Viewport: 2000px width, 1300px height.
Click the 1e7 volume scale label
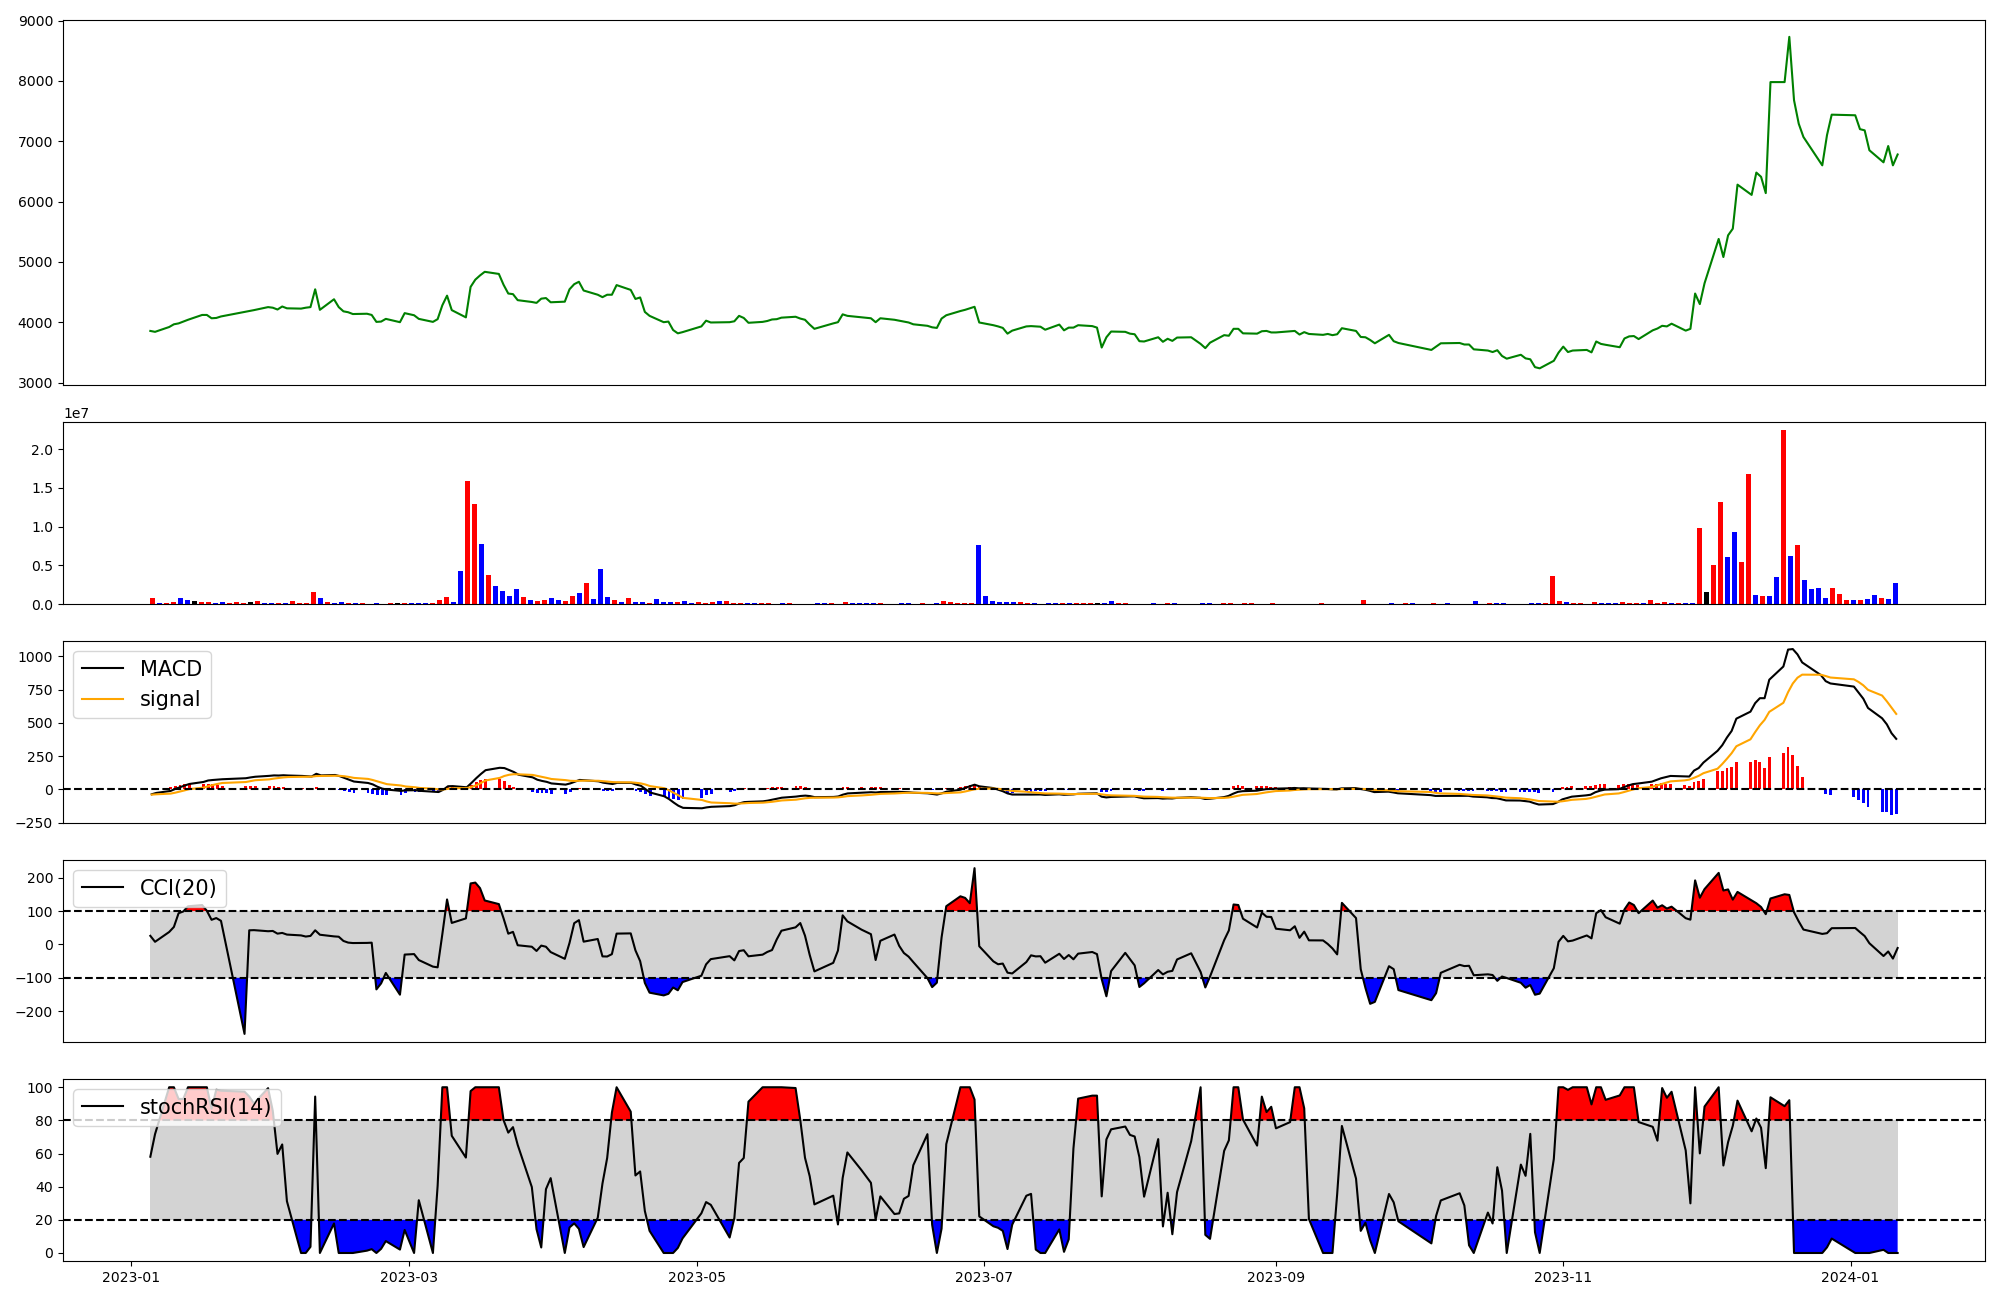coord(76,413)
